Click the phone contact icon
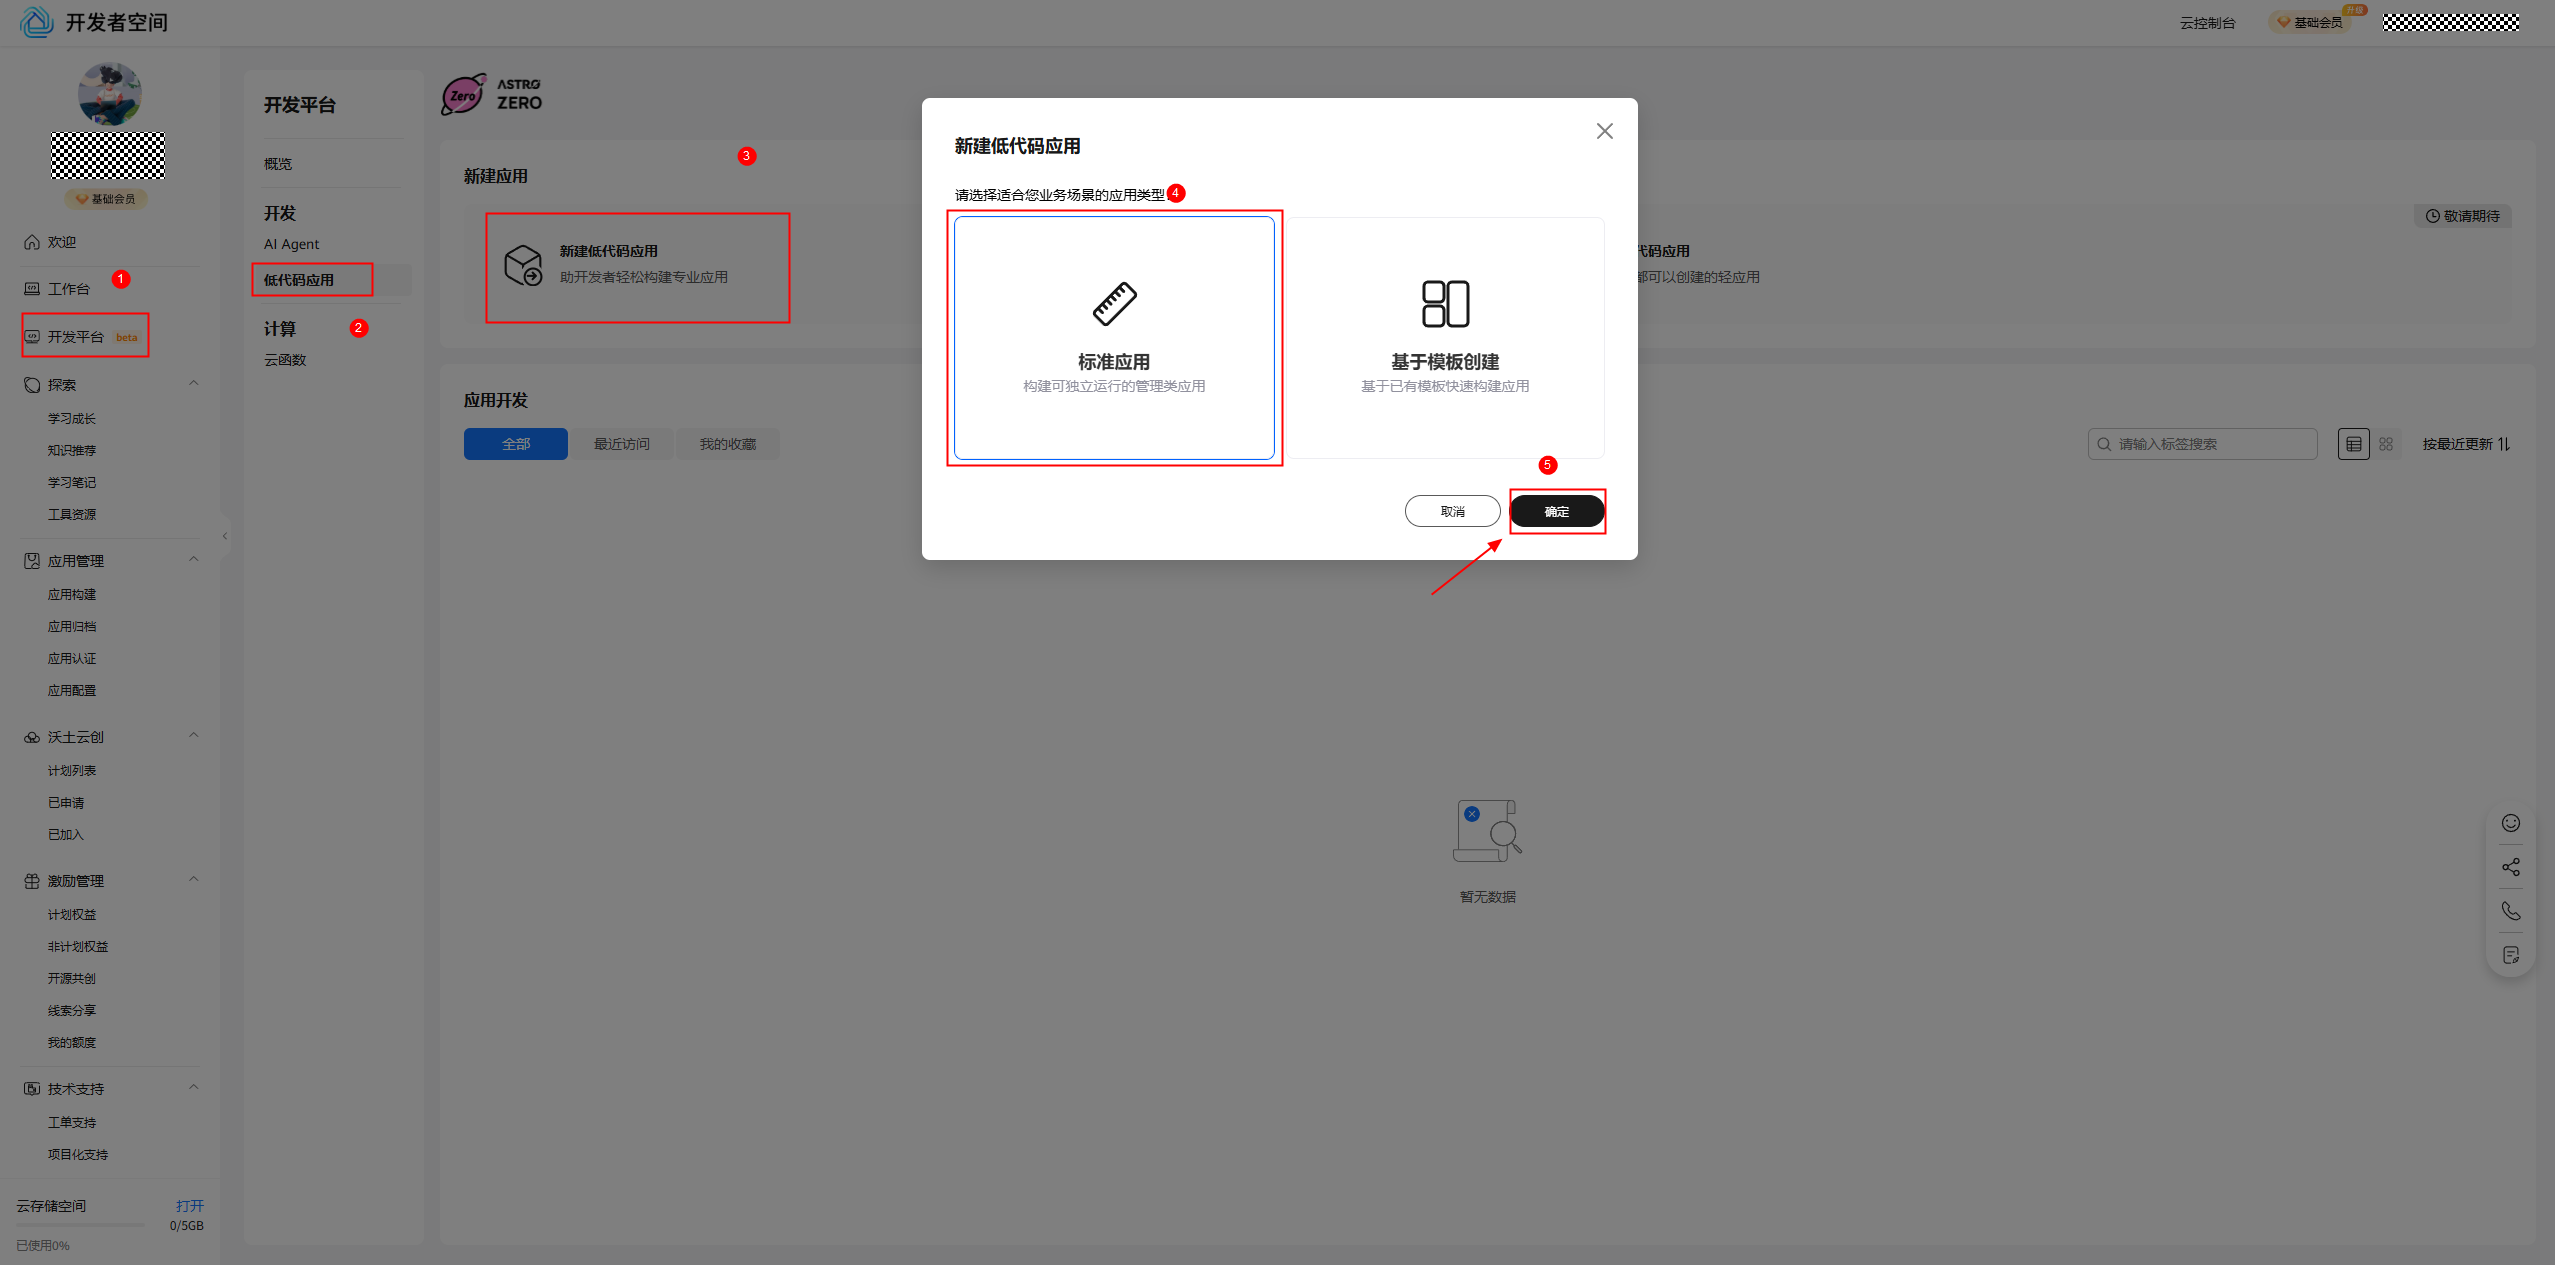Image resolution: width=2555 pixels, height=1265 pixels. click(2510, 911)
